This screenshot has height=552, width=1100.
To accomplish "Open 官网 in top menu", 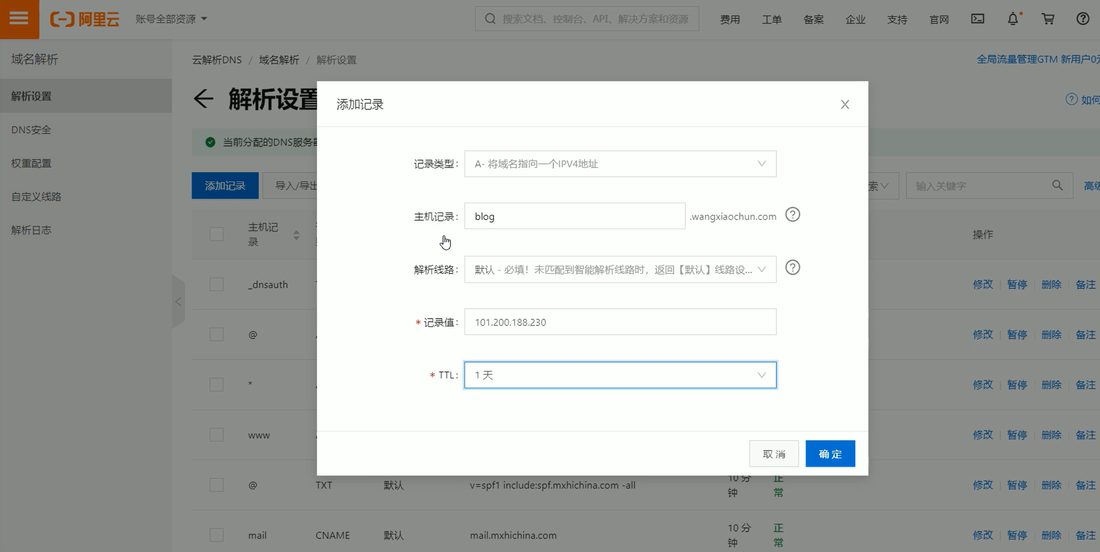I will click(x=939, y=20).
